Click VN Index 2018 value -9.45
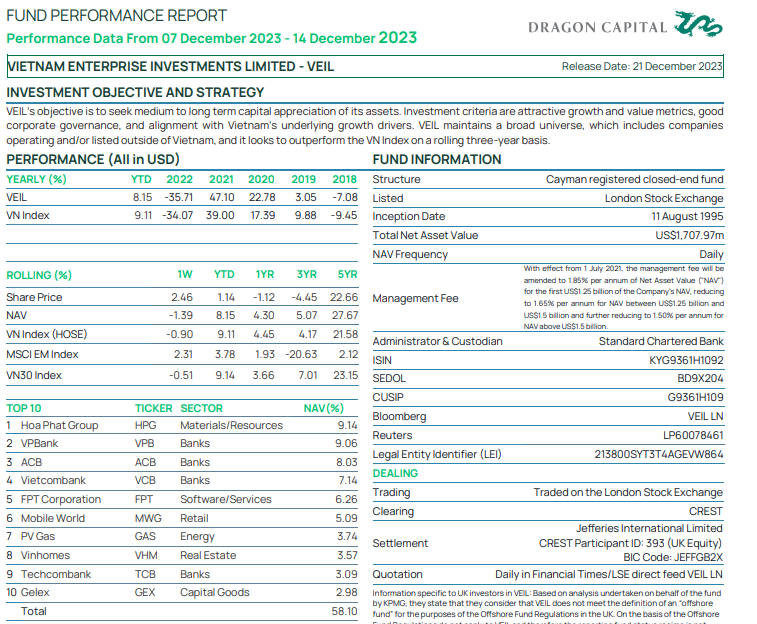Screen dimensions: 757x624 pyautogui.click(x=344, y=215)
